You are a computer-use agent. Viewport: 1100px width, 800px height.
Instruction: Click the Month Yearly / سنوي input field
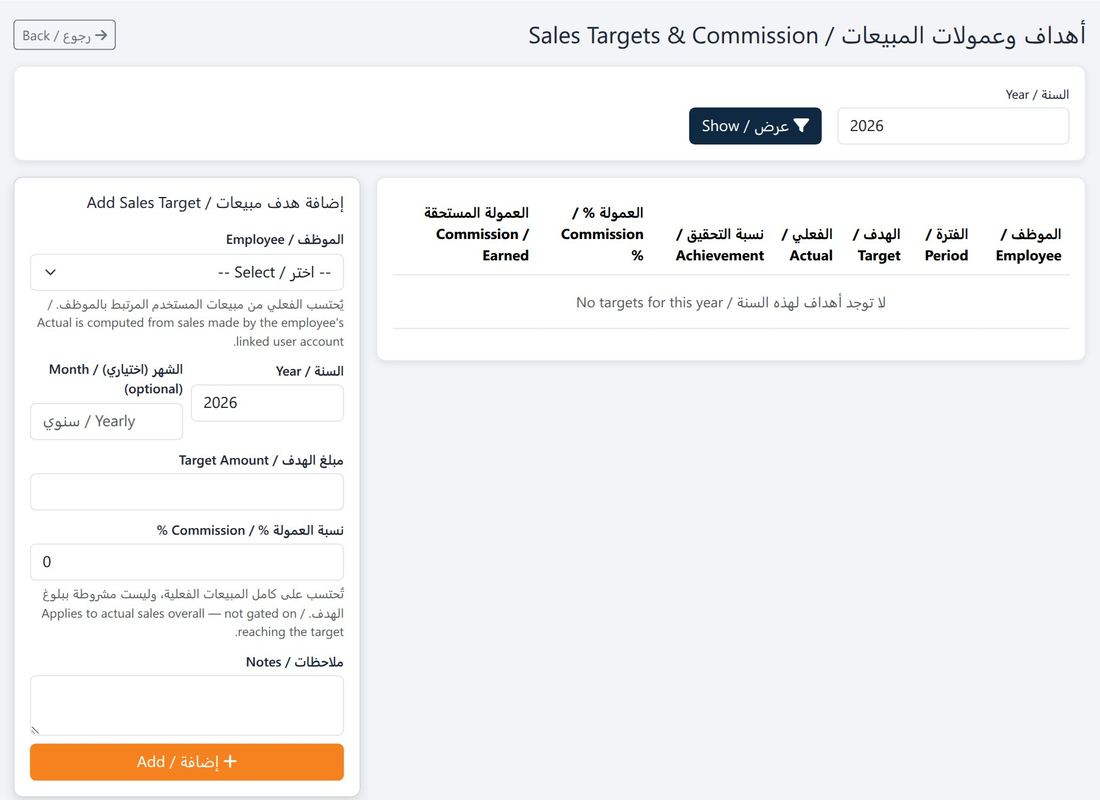click(x=107, y=421)
